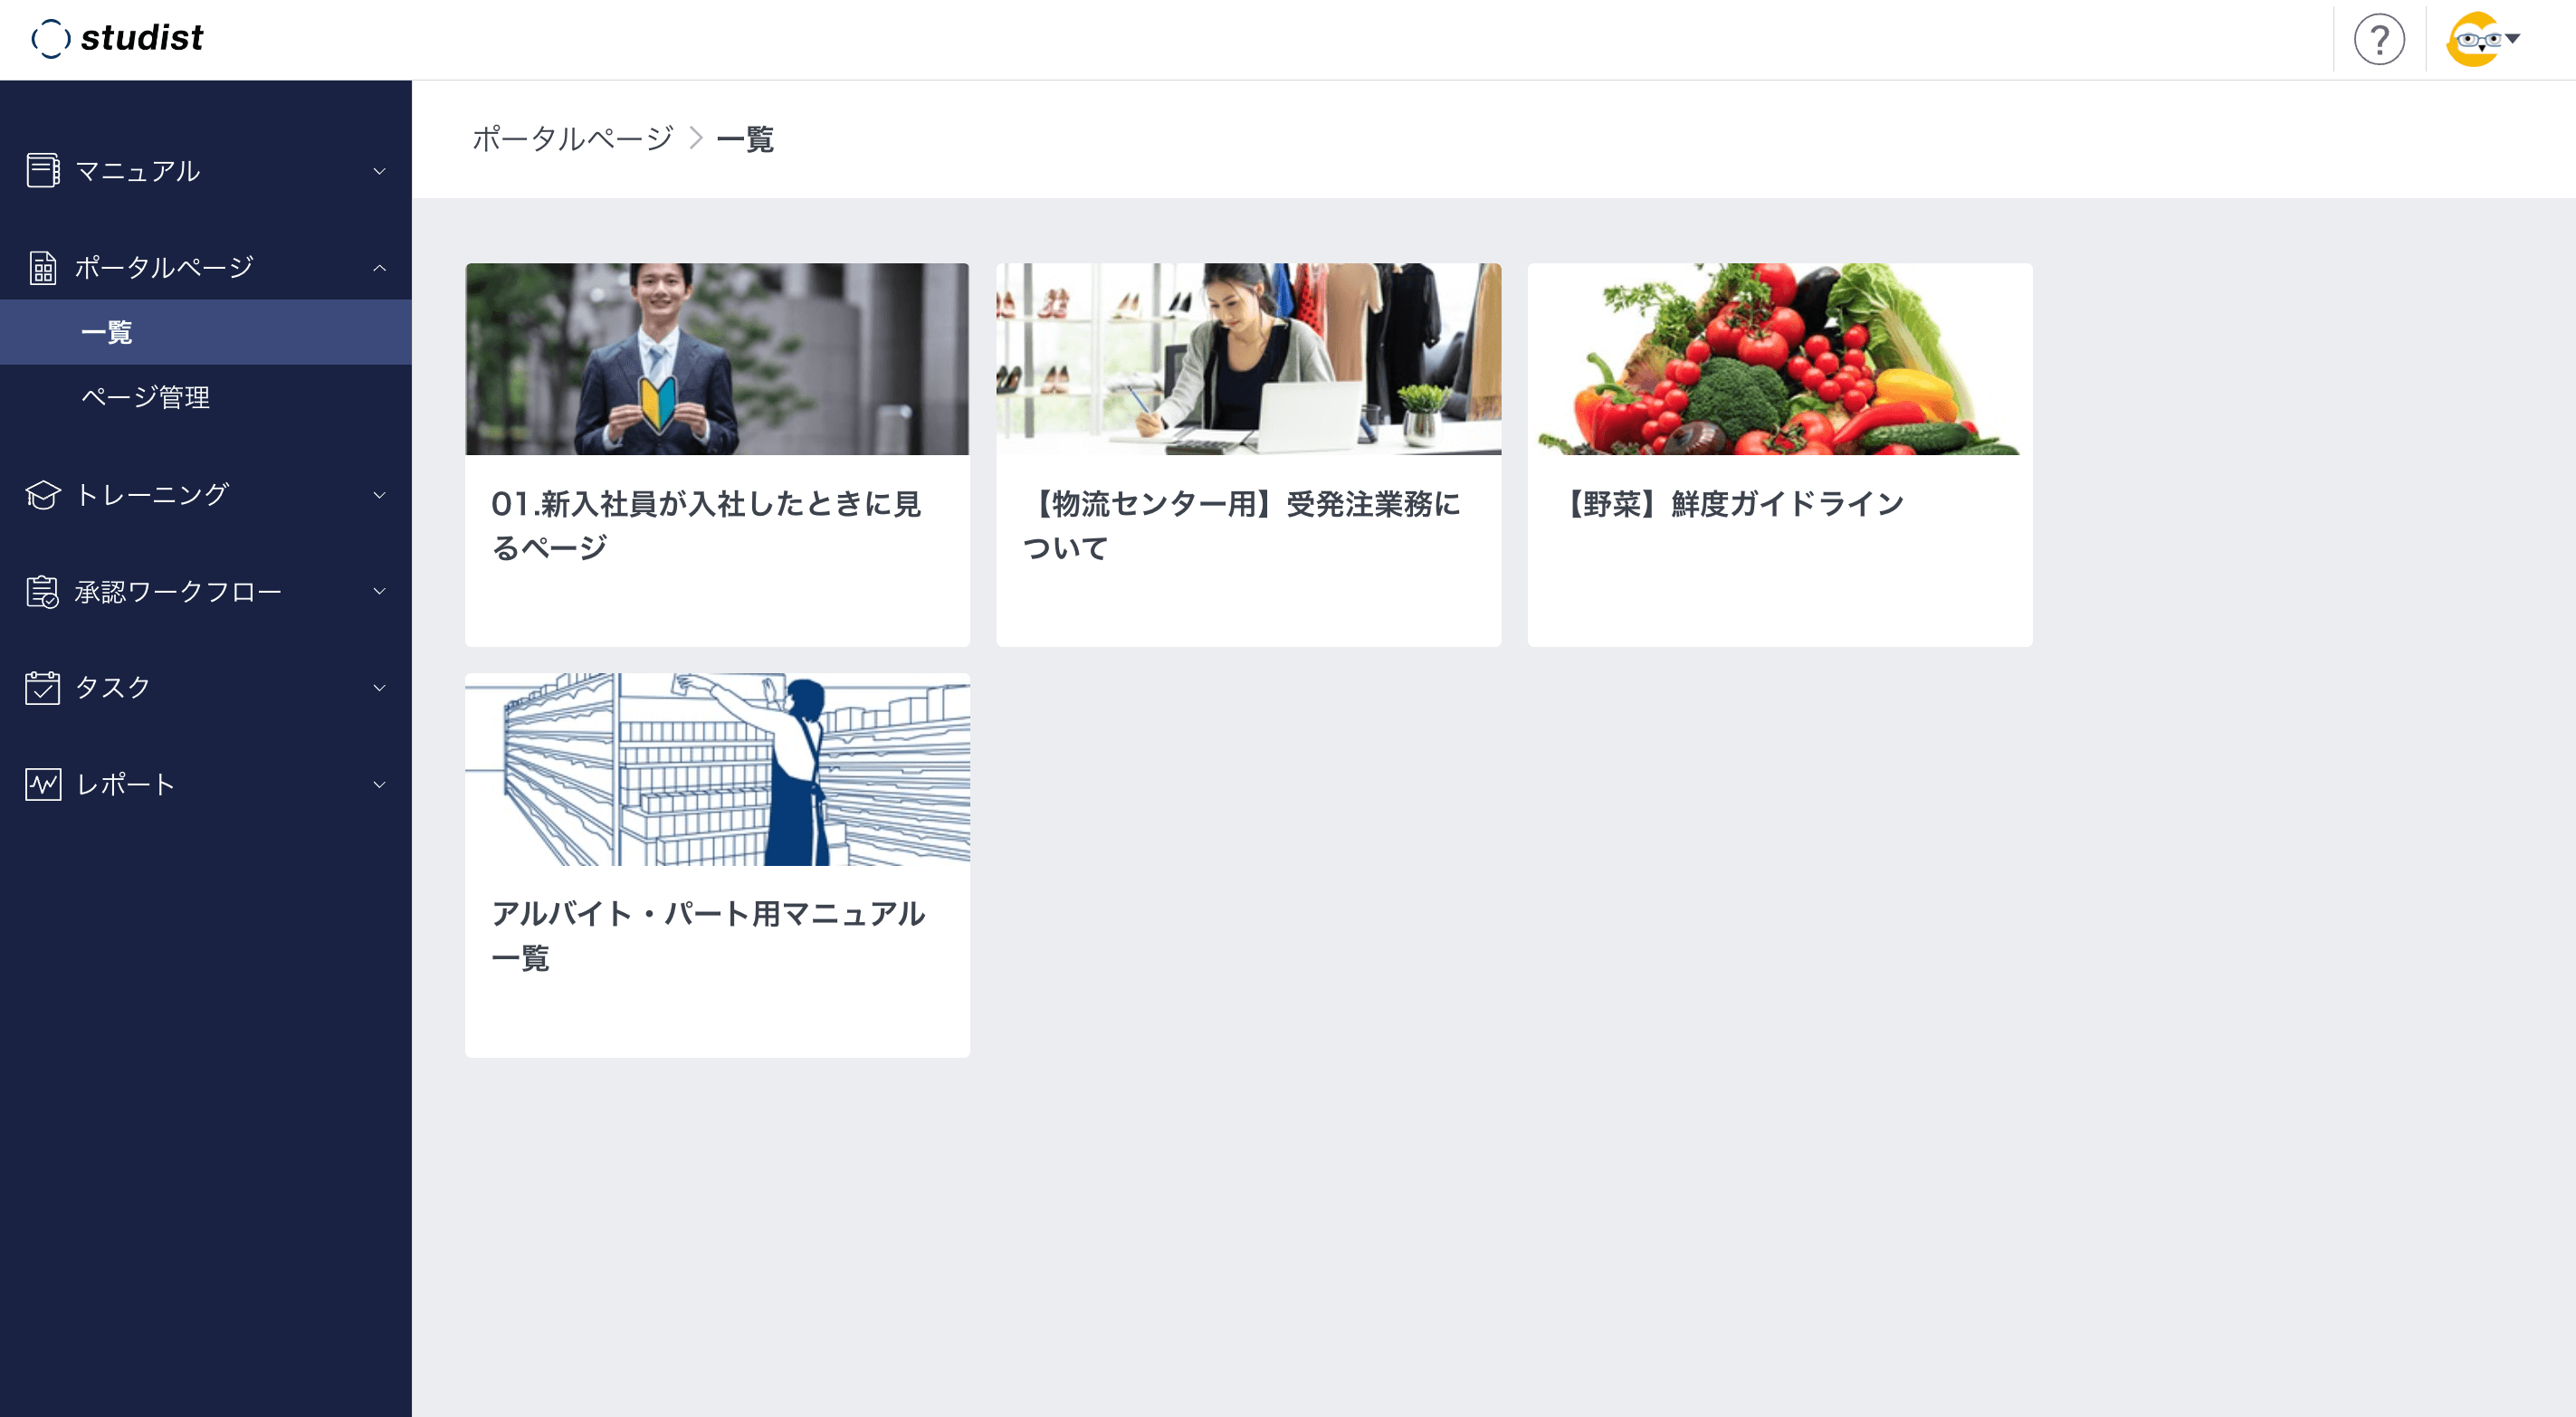Expand the マニュアル menu chevron
This screenshot has width=2576, height=1417.
tap(379, 171)
